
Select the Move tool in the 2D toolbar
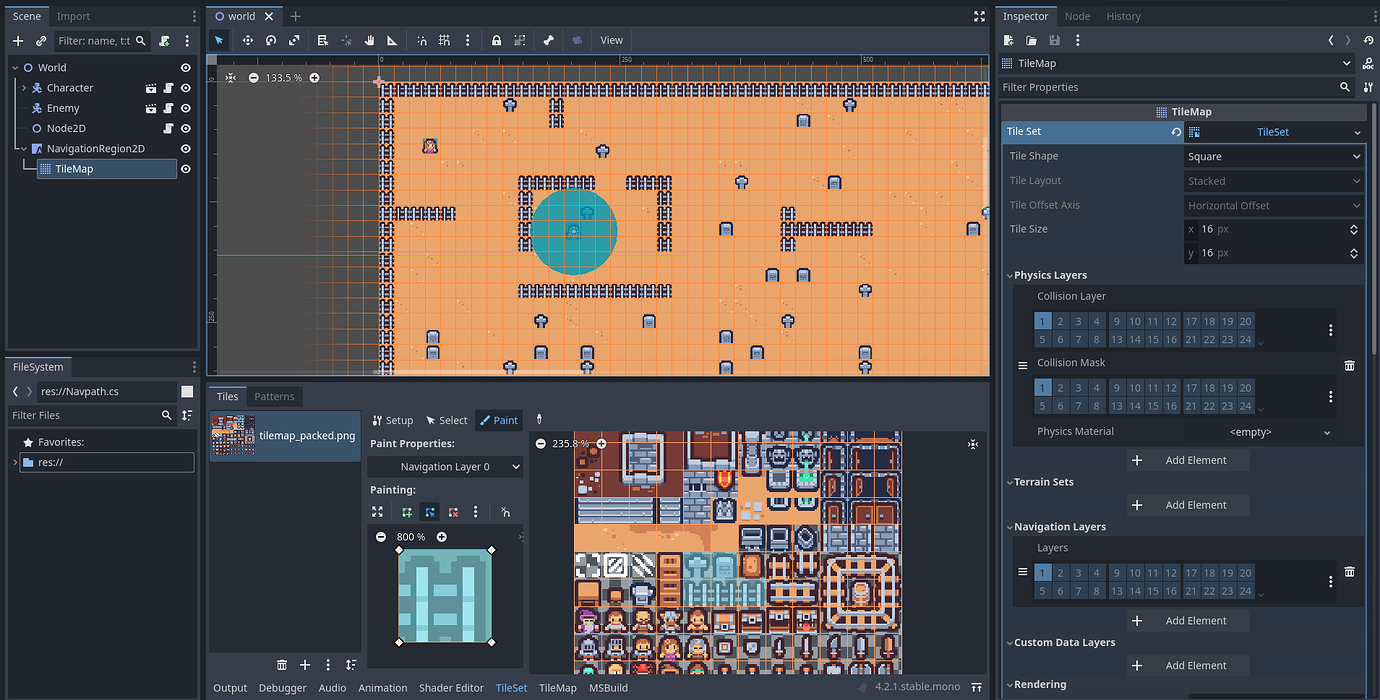[248, 40]
